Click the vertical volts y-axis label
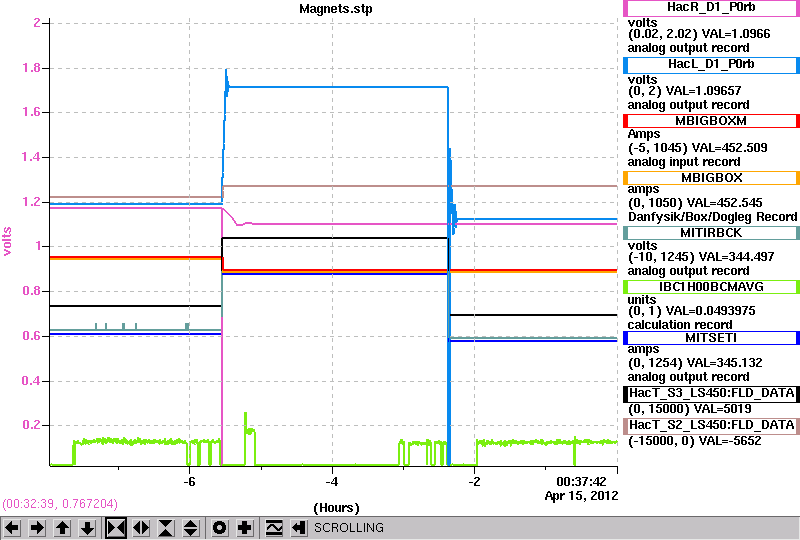The width and height of the screenshot is (800, 540). (x=7, y=241)
